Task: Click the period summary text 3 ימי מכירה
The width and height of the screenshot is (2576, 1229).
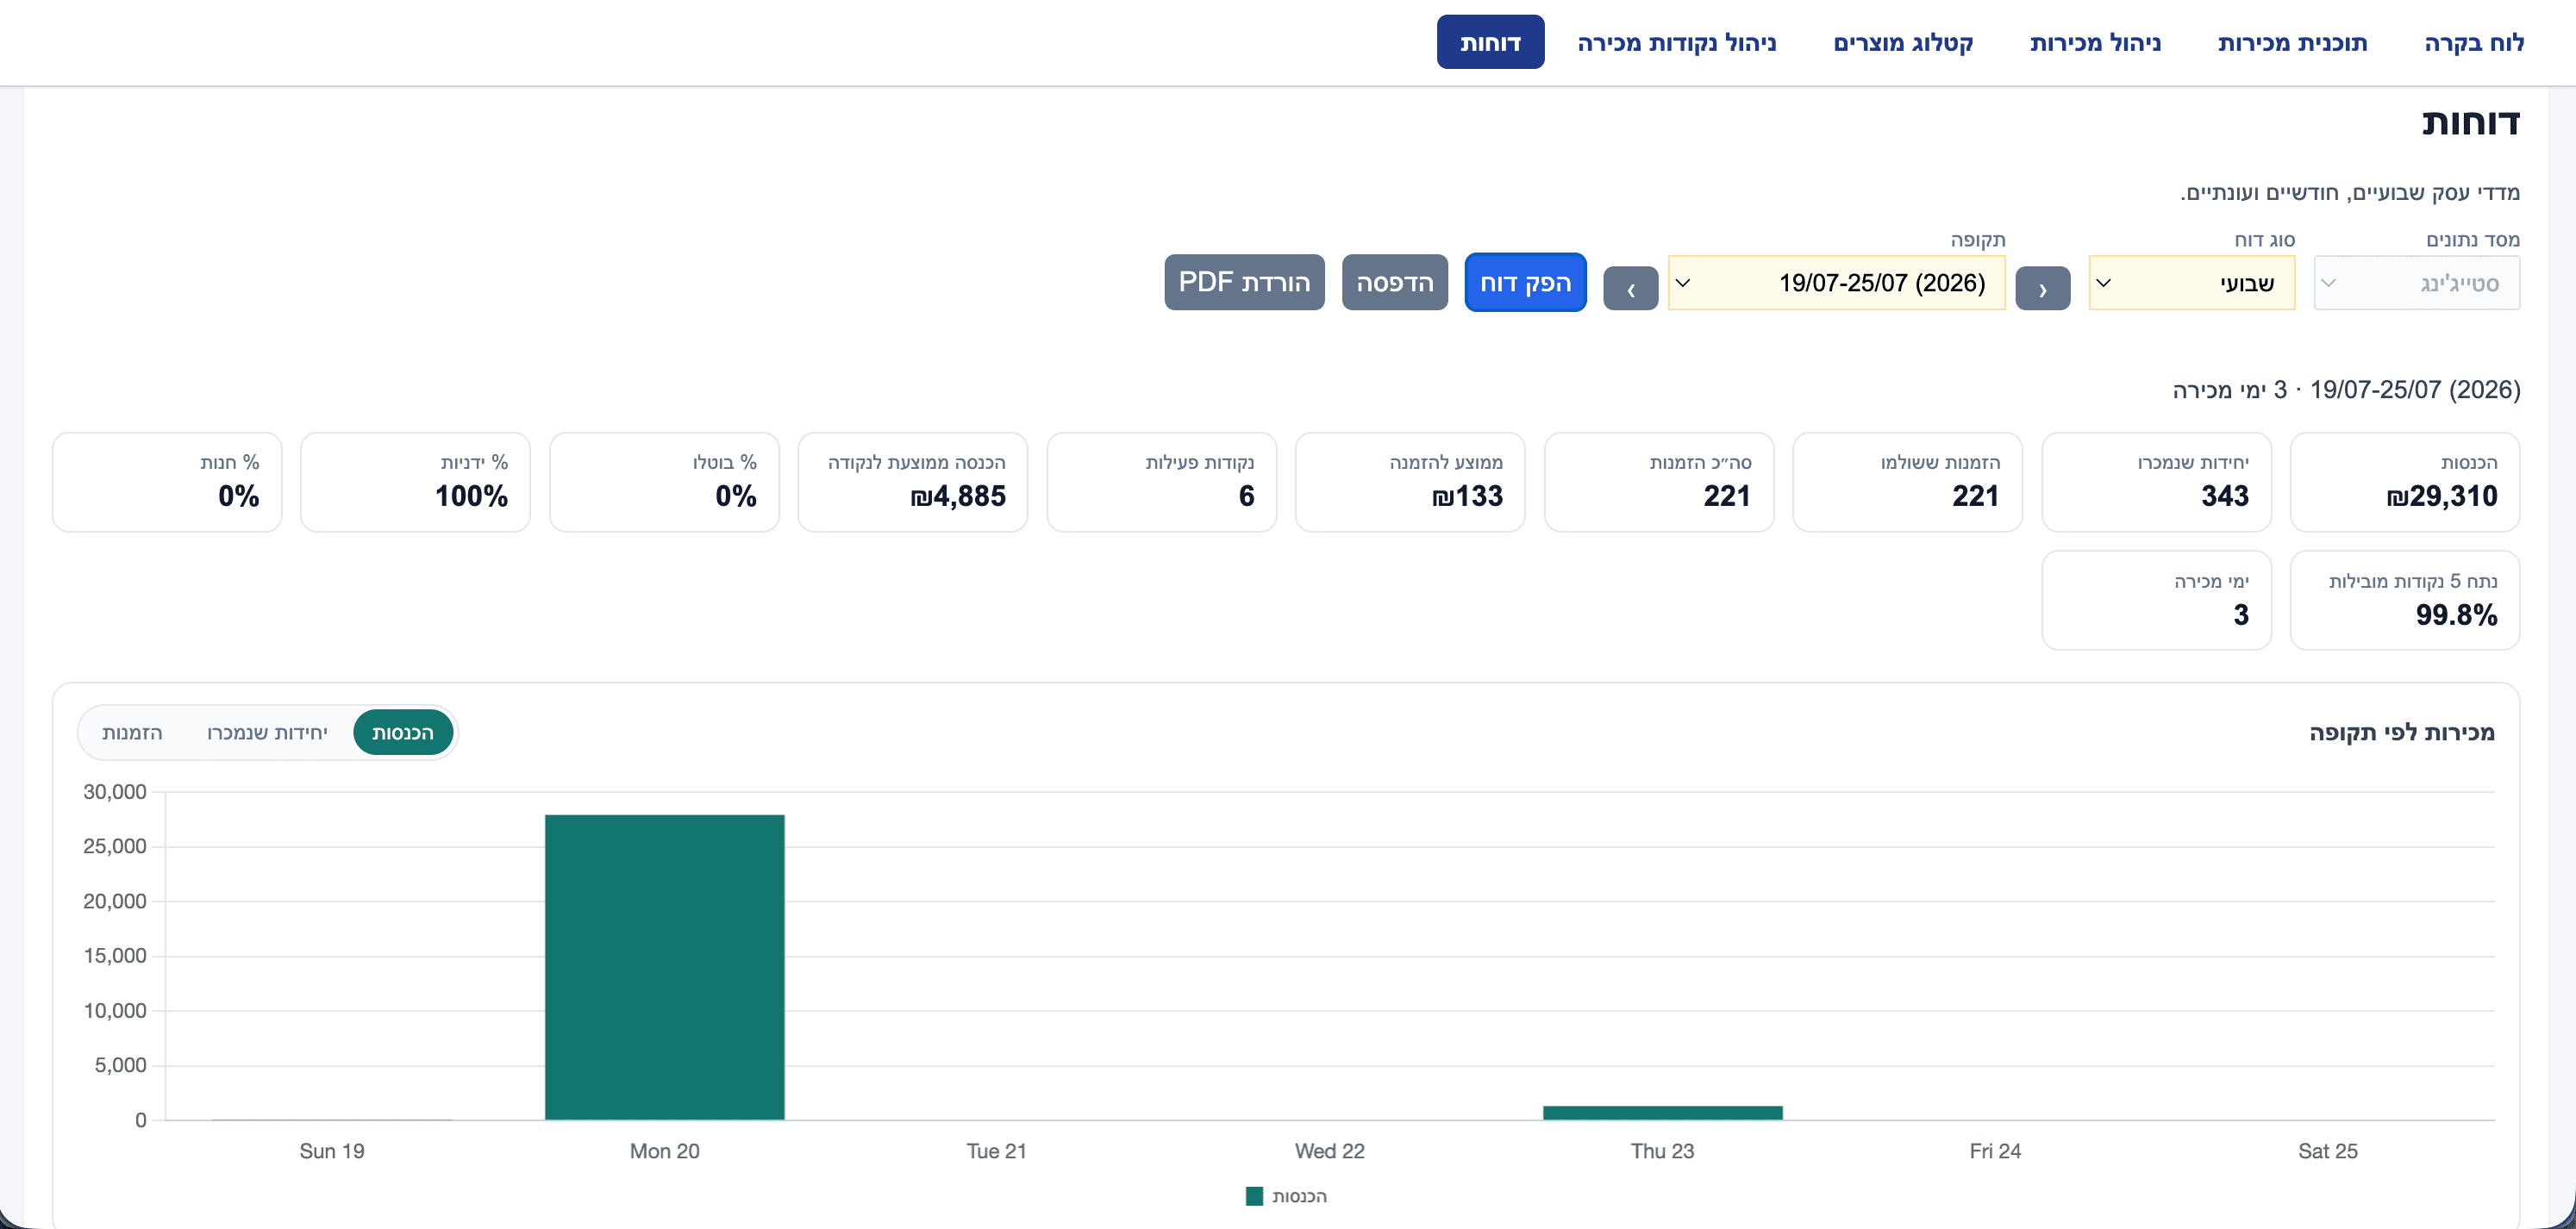Action: 2229,390
